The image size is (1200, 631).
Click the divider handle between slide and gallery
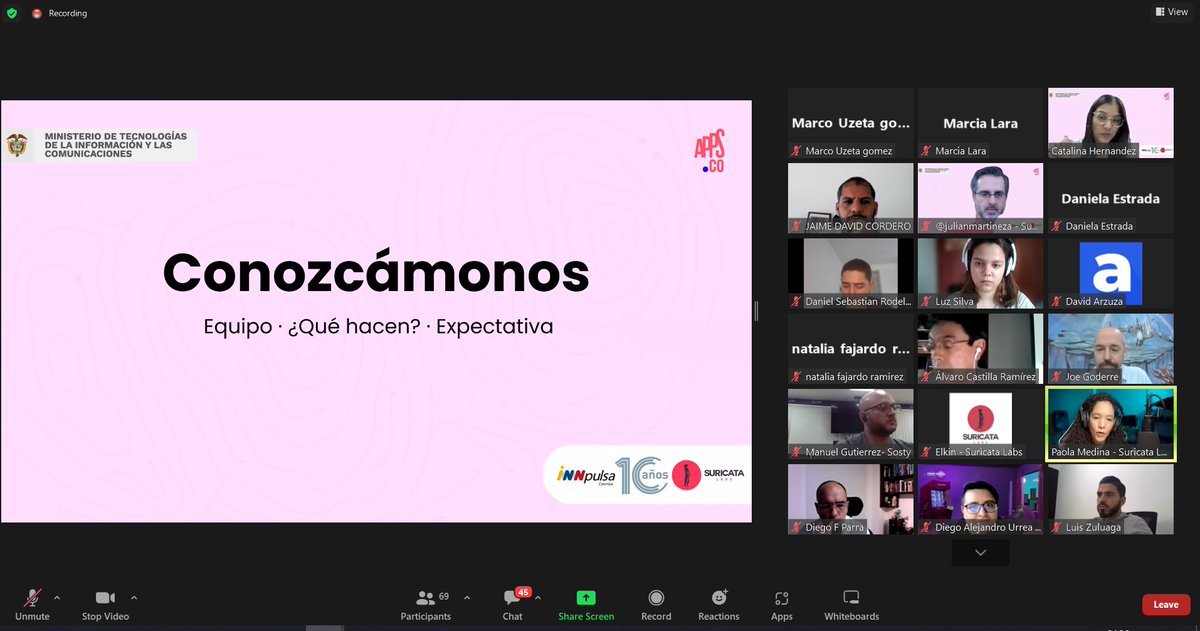[x=756, y=311]
